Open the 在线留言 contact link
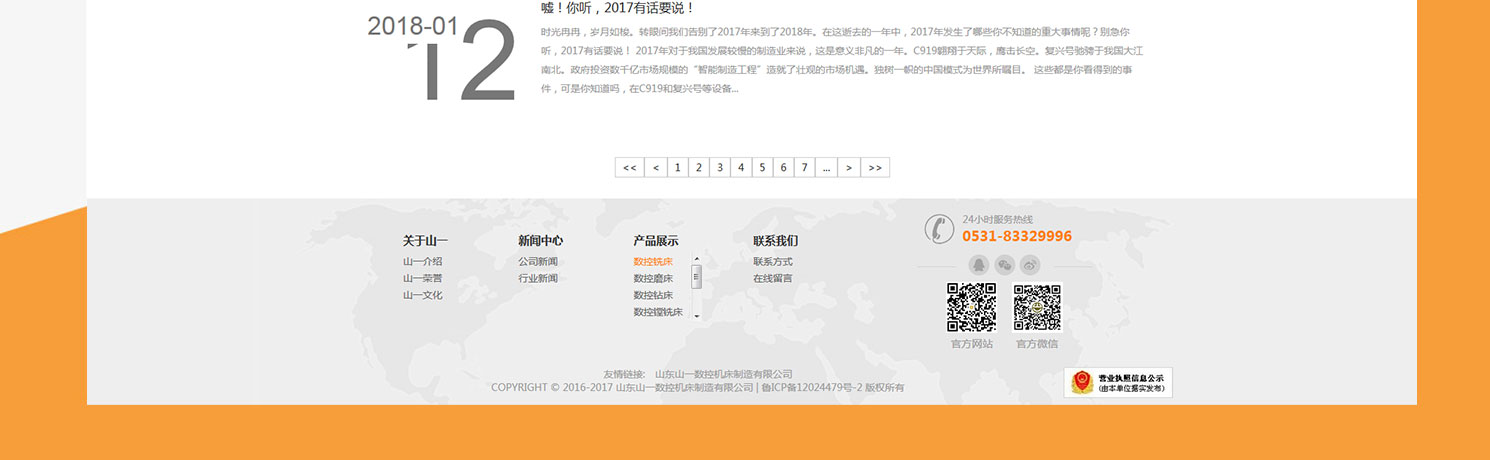Image resolution: width=1490 pixels, height=460 pixels. click(x=772, y=279)
